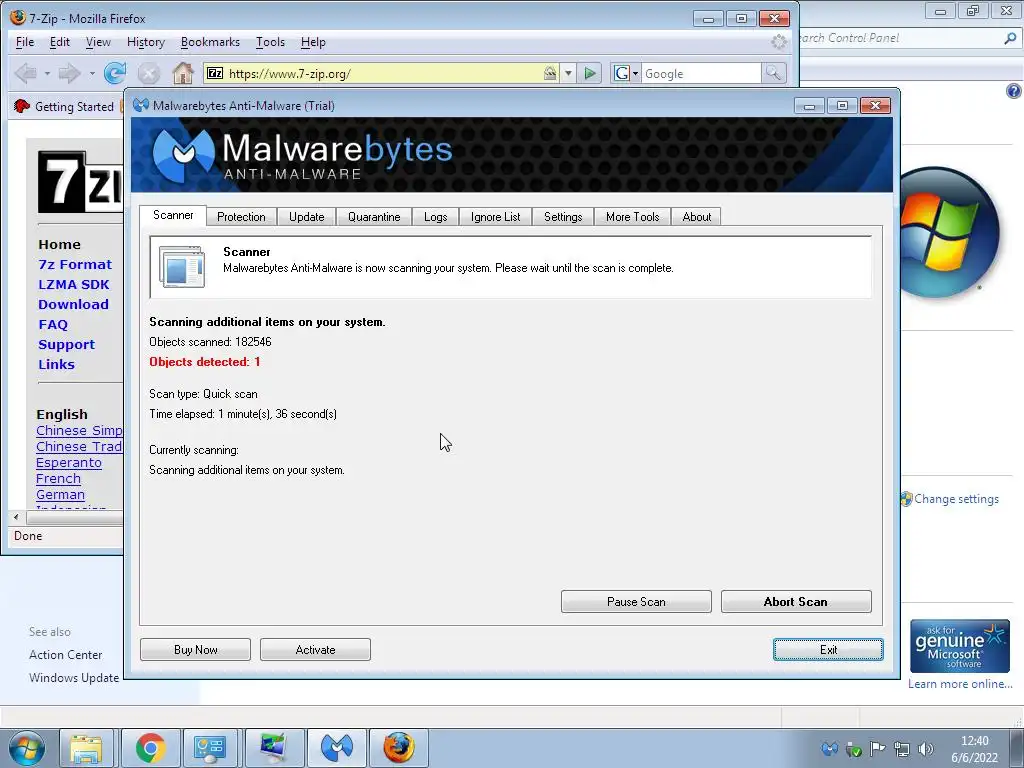1024x768 pixels.
Task: Open LZMA SDK link on 7-Zip page
Action: (x=74, y=285)
